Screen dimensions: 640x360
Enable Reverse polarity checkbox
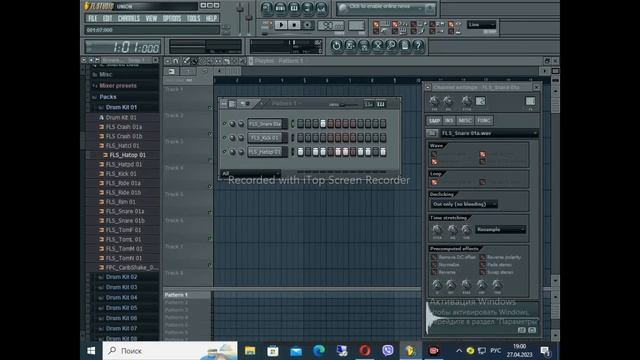(x=482, y=258)
